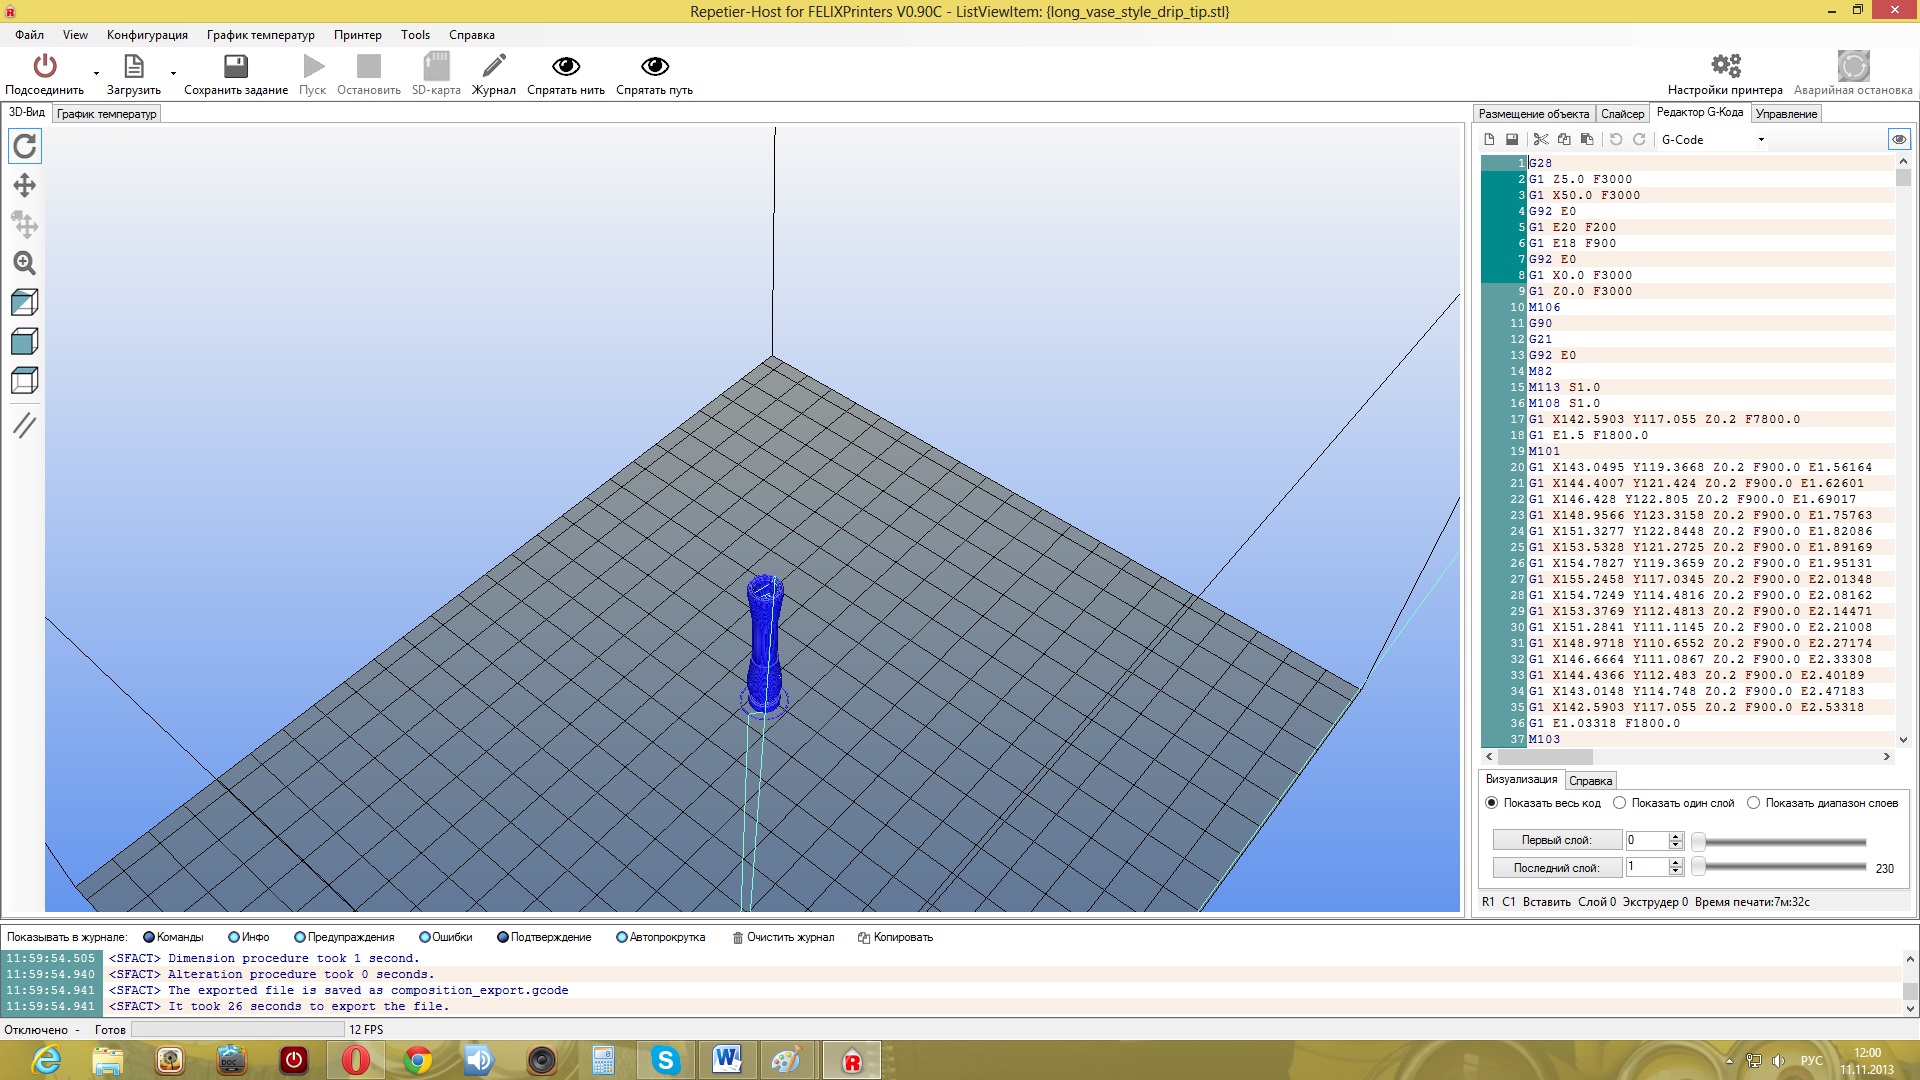Image resolution: width=1920 pixels, height=1080 pixels.
Task: Switch to side cube view
Action: point(25,341)
